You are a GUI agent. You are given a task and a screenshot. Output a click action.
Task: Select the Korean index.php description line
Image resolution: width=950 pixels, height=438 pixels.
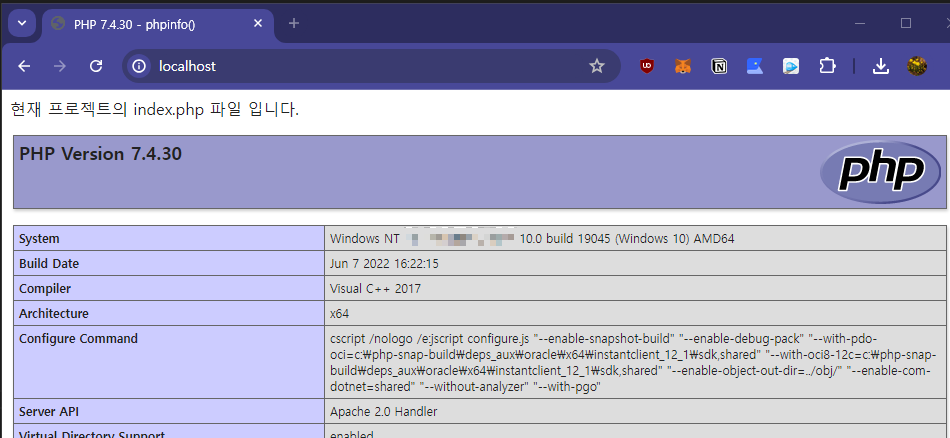(155, 110)
